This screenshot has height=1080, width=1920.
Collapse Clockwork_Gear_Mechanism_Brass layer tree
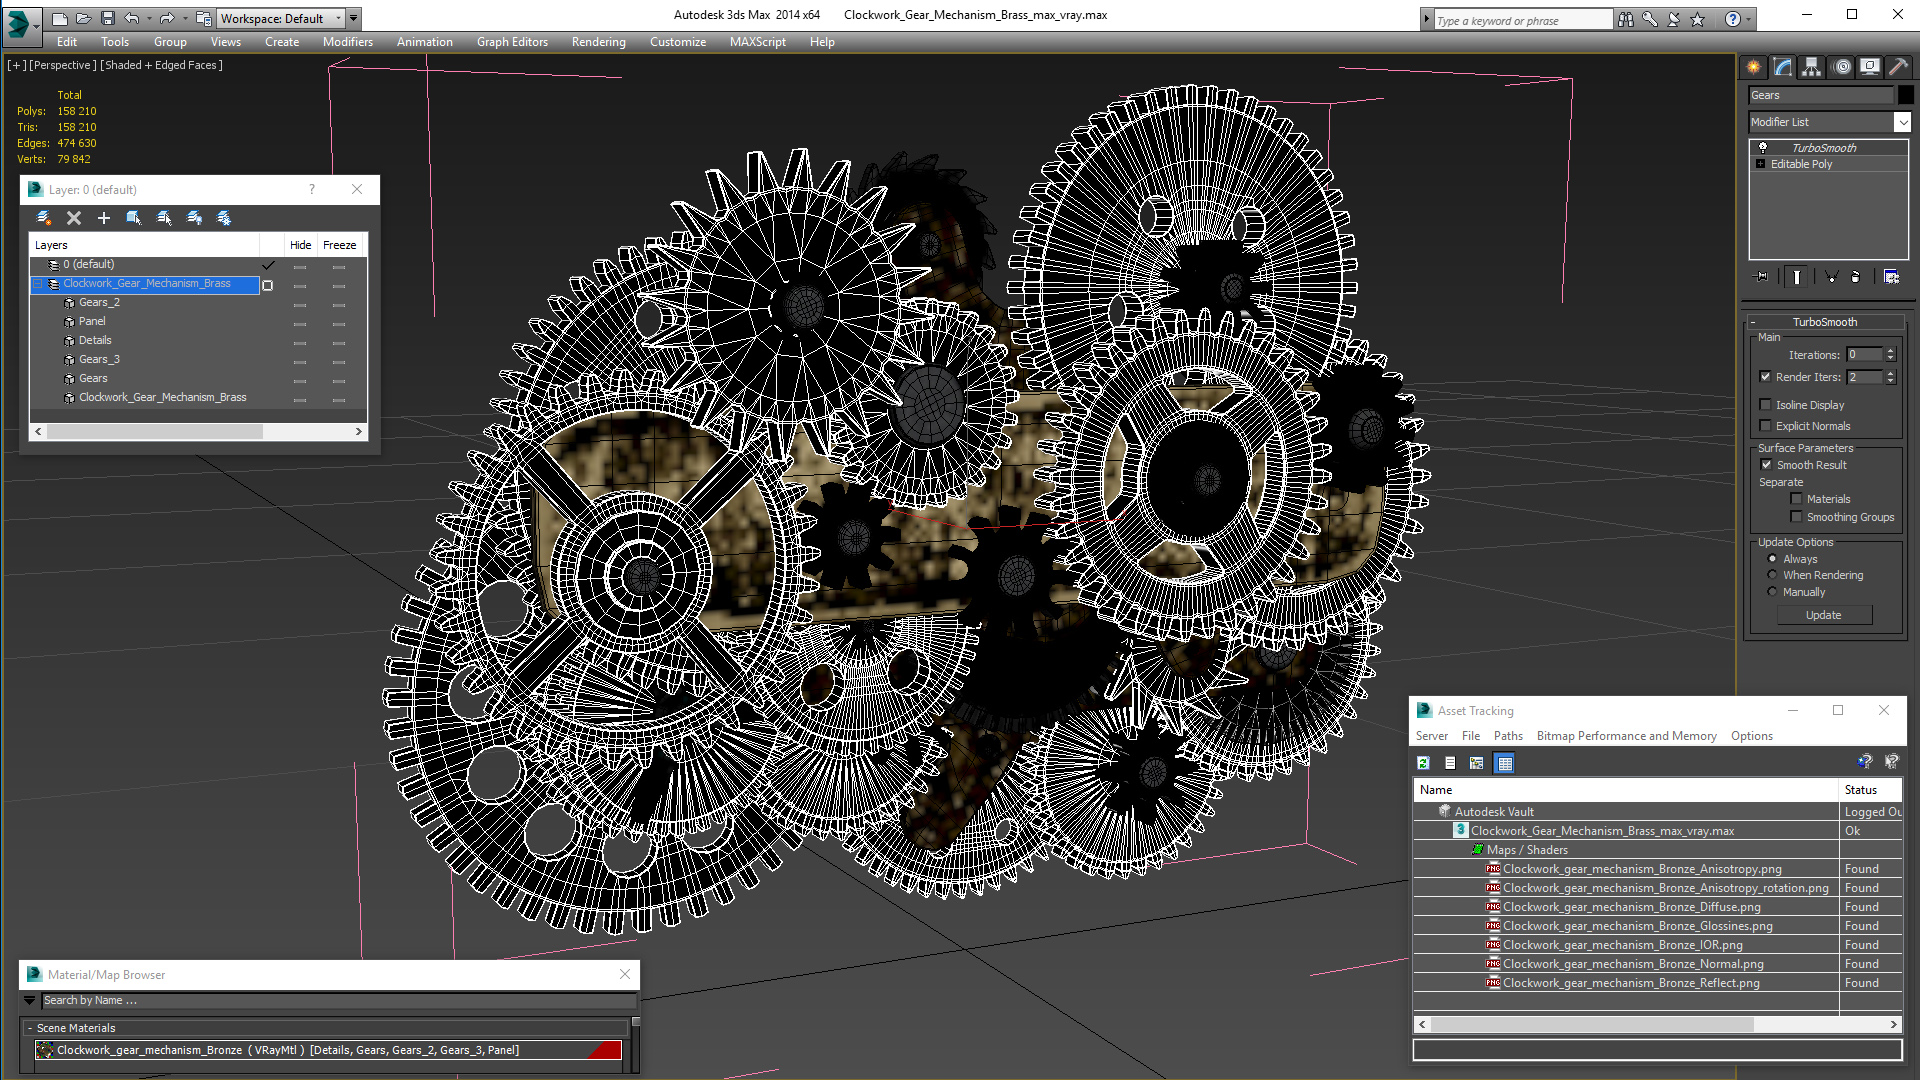tap(38, 284)
